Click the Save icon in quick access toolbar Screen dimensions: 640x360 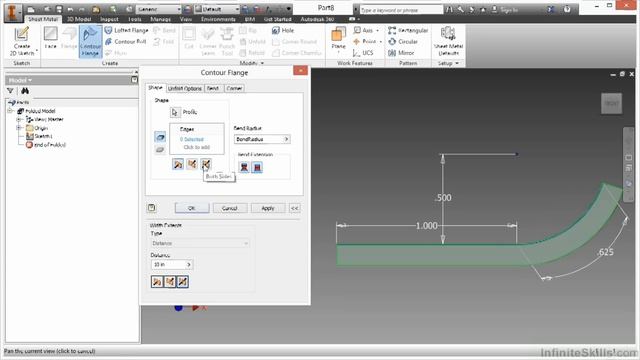[x=59, y=9]
